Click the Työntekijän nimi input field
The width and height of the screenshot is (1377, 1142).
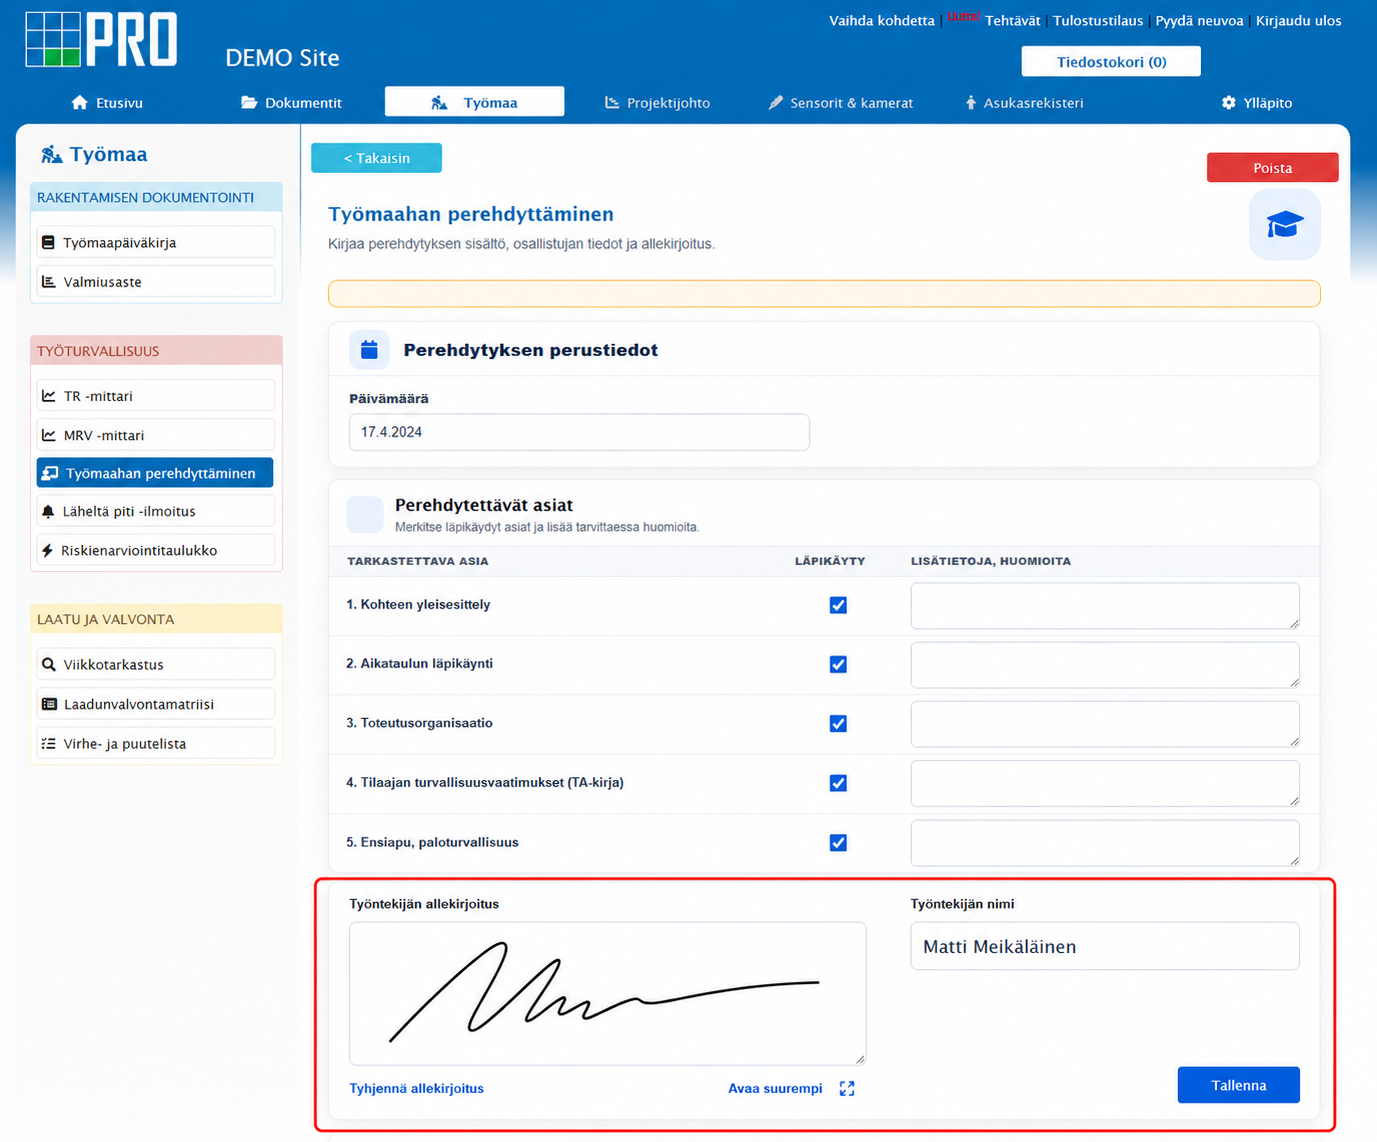pyautogui.click(x=1105, y=946)
